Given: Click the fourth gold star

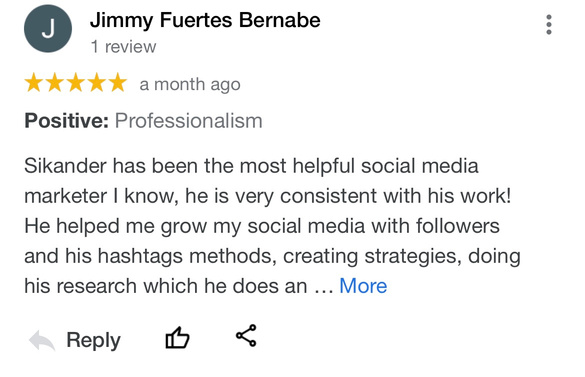Looking at the screenshot, I should point(97,83).
